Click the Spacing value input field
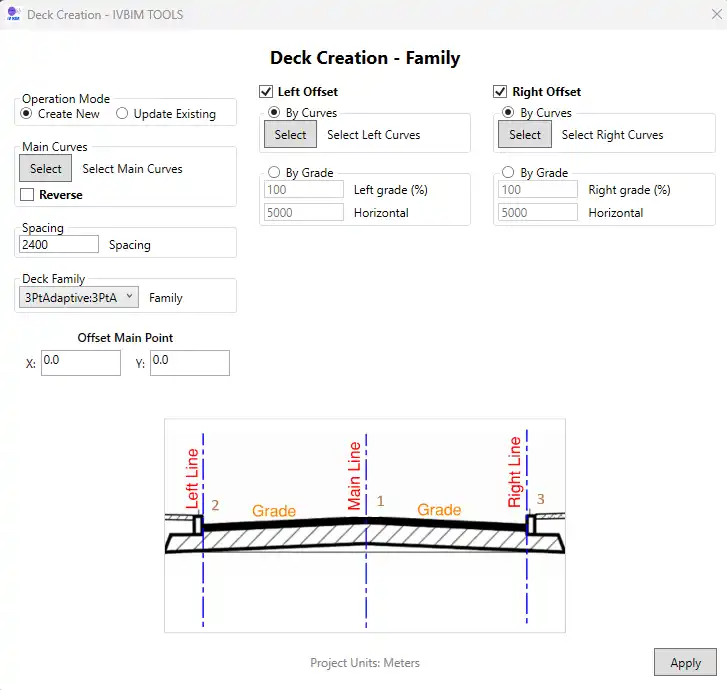The height and width of the screenshot is (690, 727). tap(59, 244)
